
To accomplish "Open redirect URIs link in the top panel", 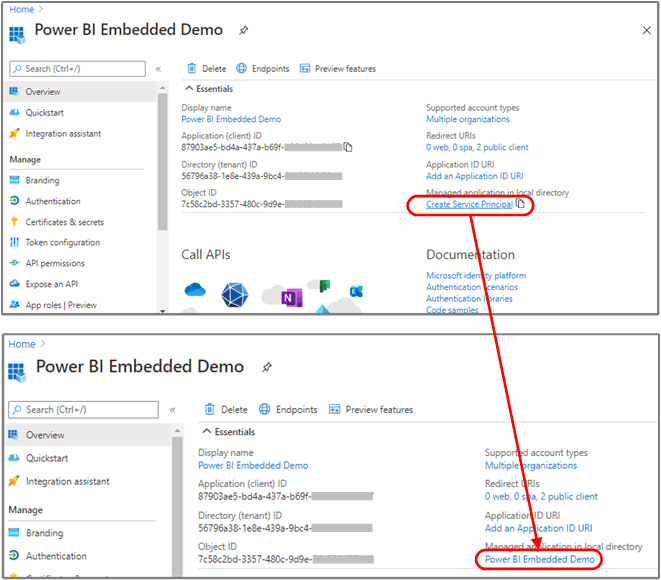I will tap(477, 147).
